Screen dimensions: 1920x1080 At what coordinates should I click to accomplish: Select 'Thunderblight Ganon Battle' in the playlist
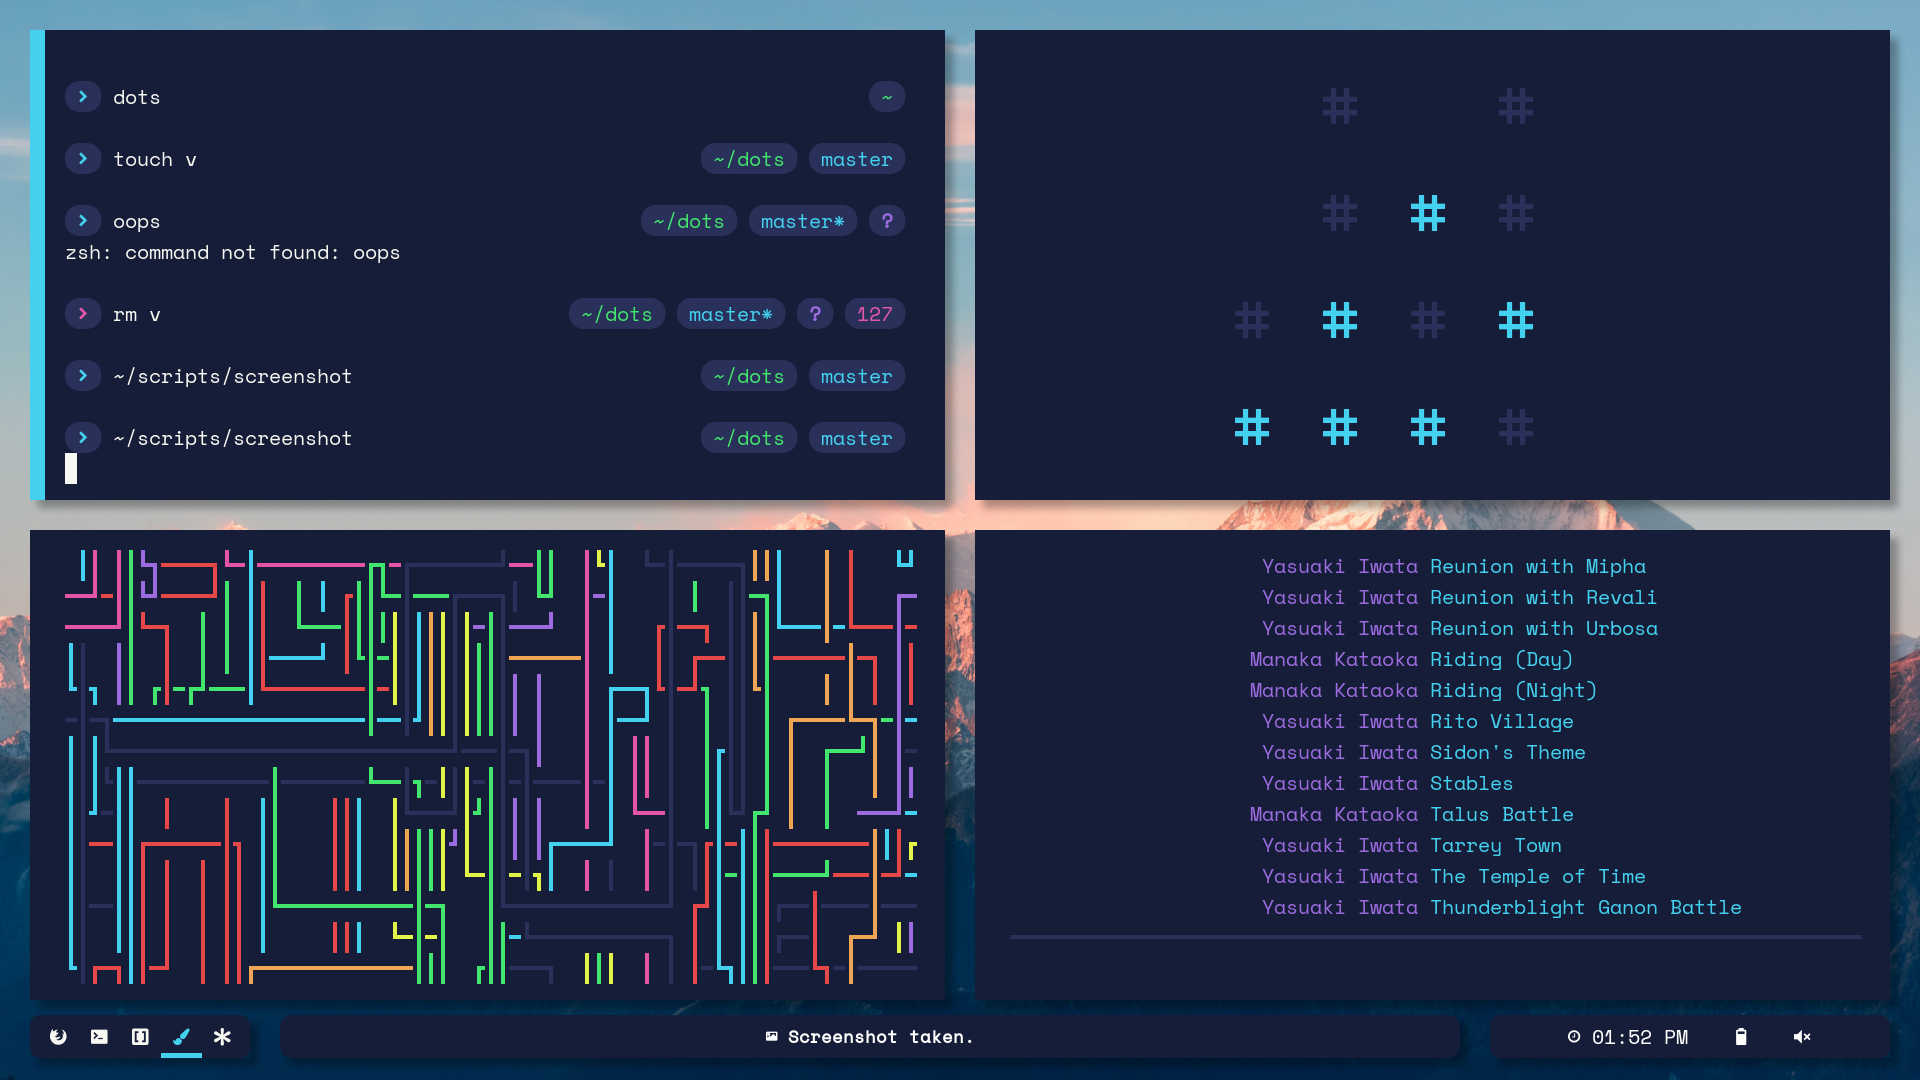pyautogui.click(x=1585, y=908)
